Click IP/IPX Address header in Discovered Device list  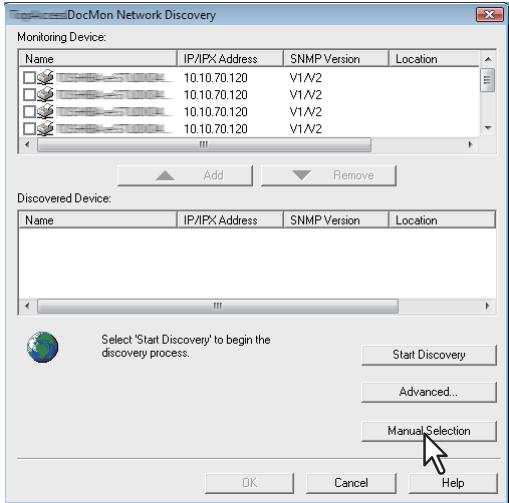point(230,220)
